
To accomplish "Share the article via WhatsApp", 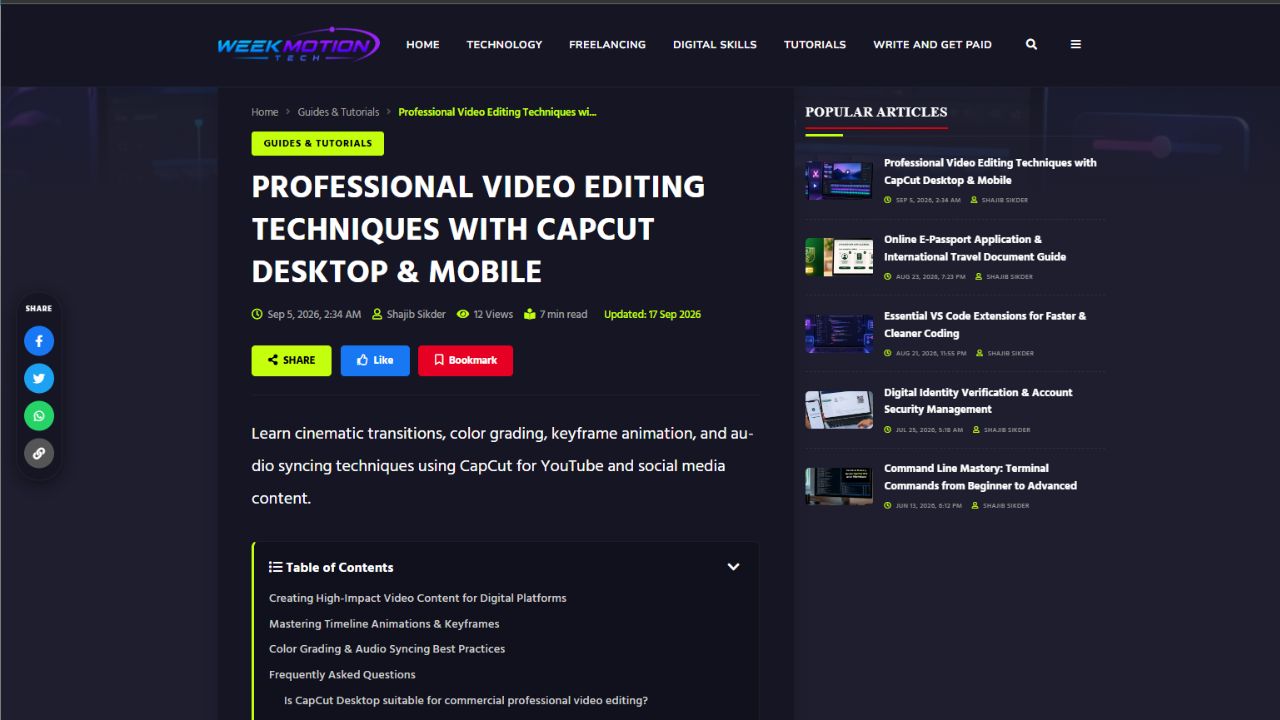I will click(39, 416).
